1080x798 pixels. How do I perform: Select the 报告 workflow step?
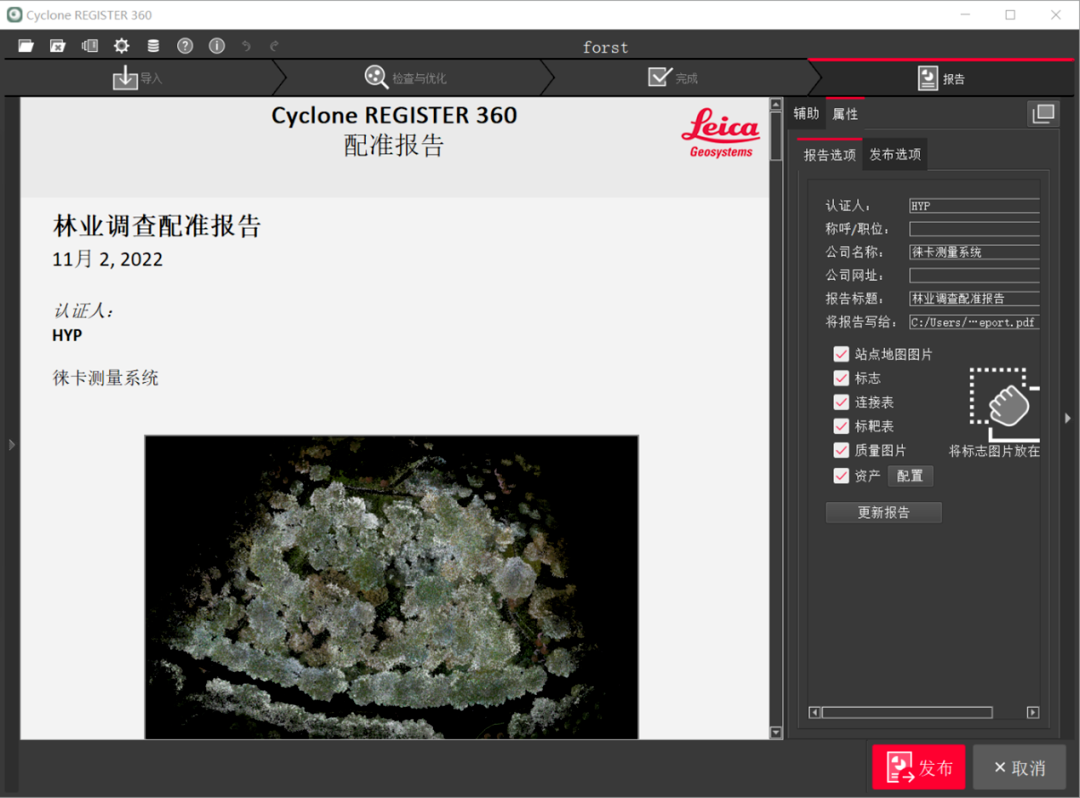click(942, 78)
